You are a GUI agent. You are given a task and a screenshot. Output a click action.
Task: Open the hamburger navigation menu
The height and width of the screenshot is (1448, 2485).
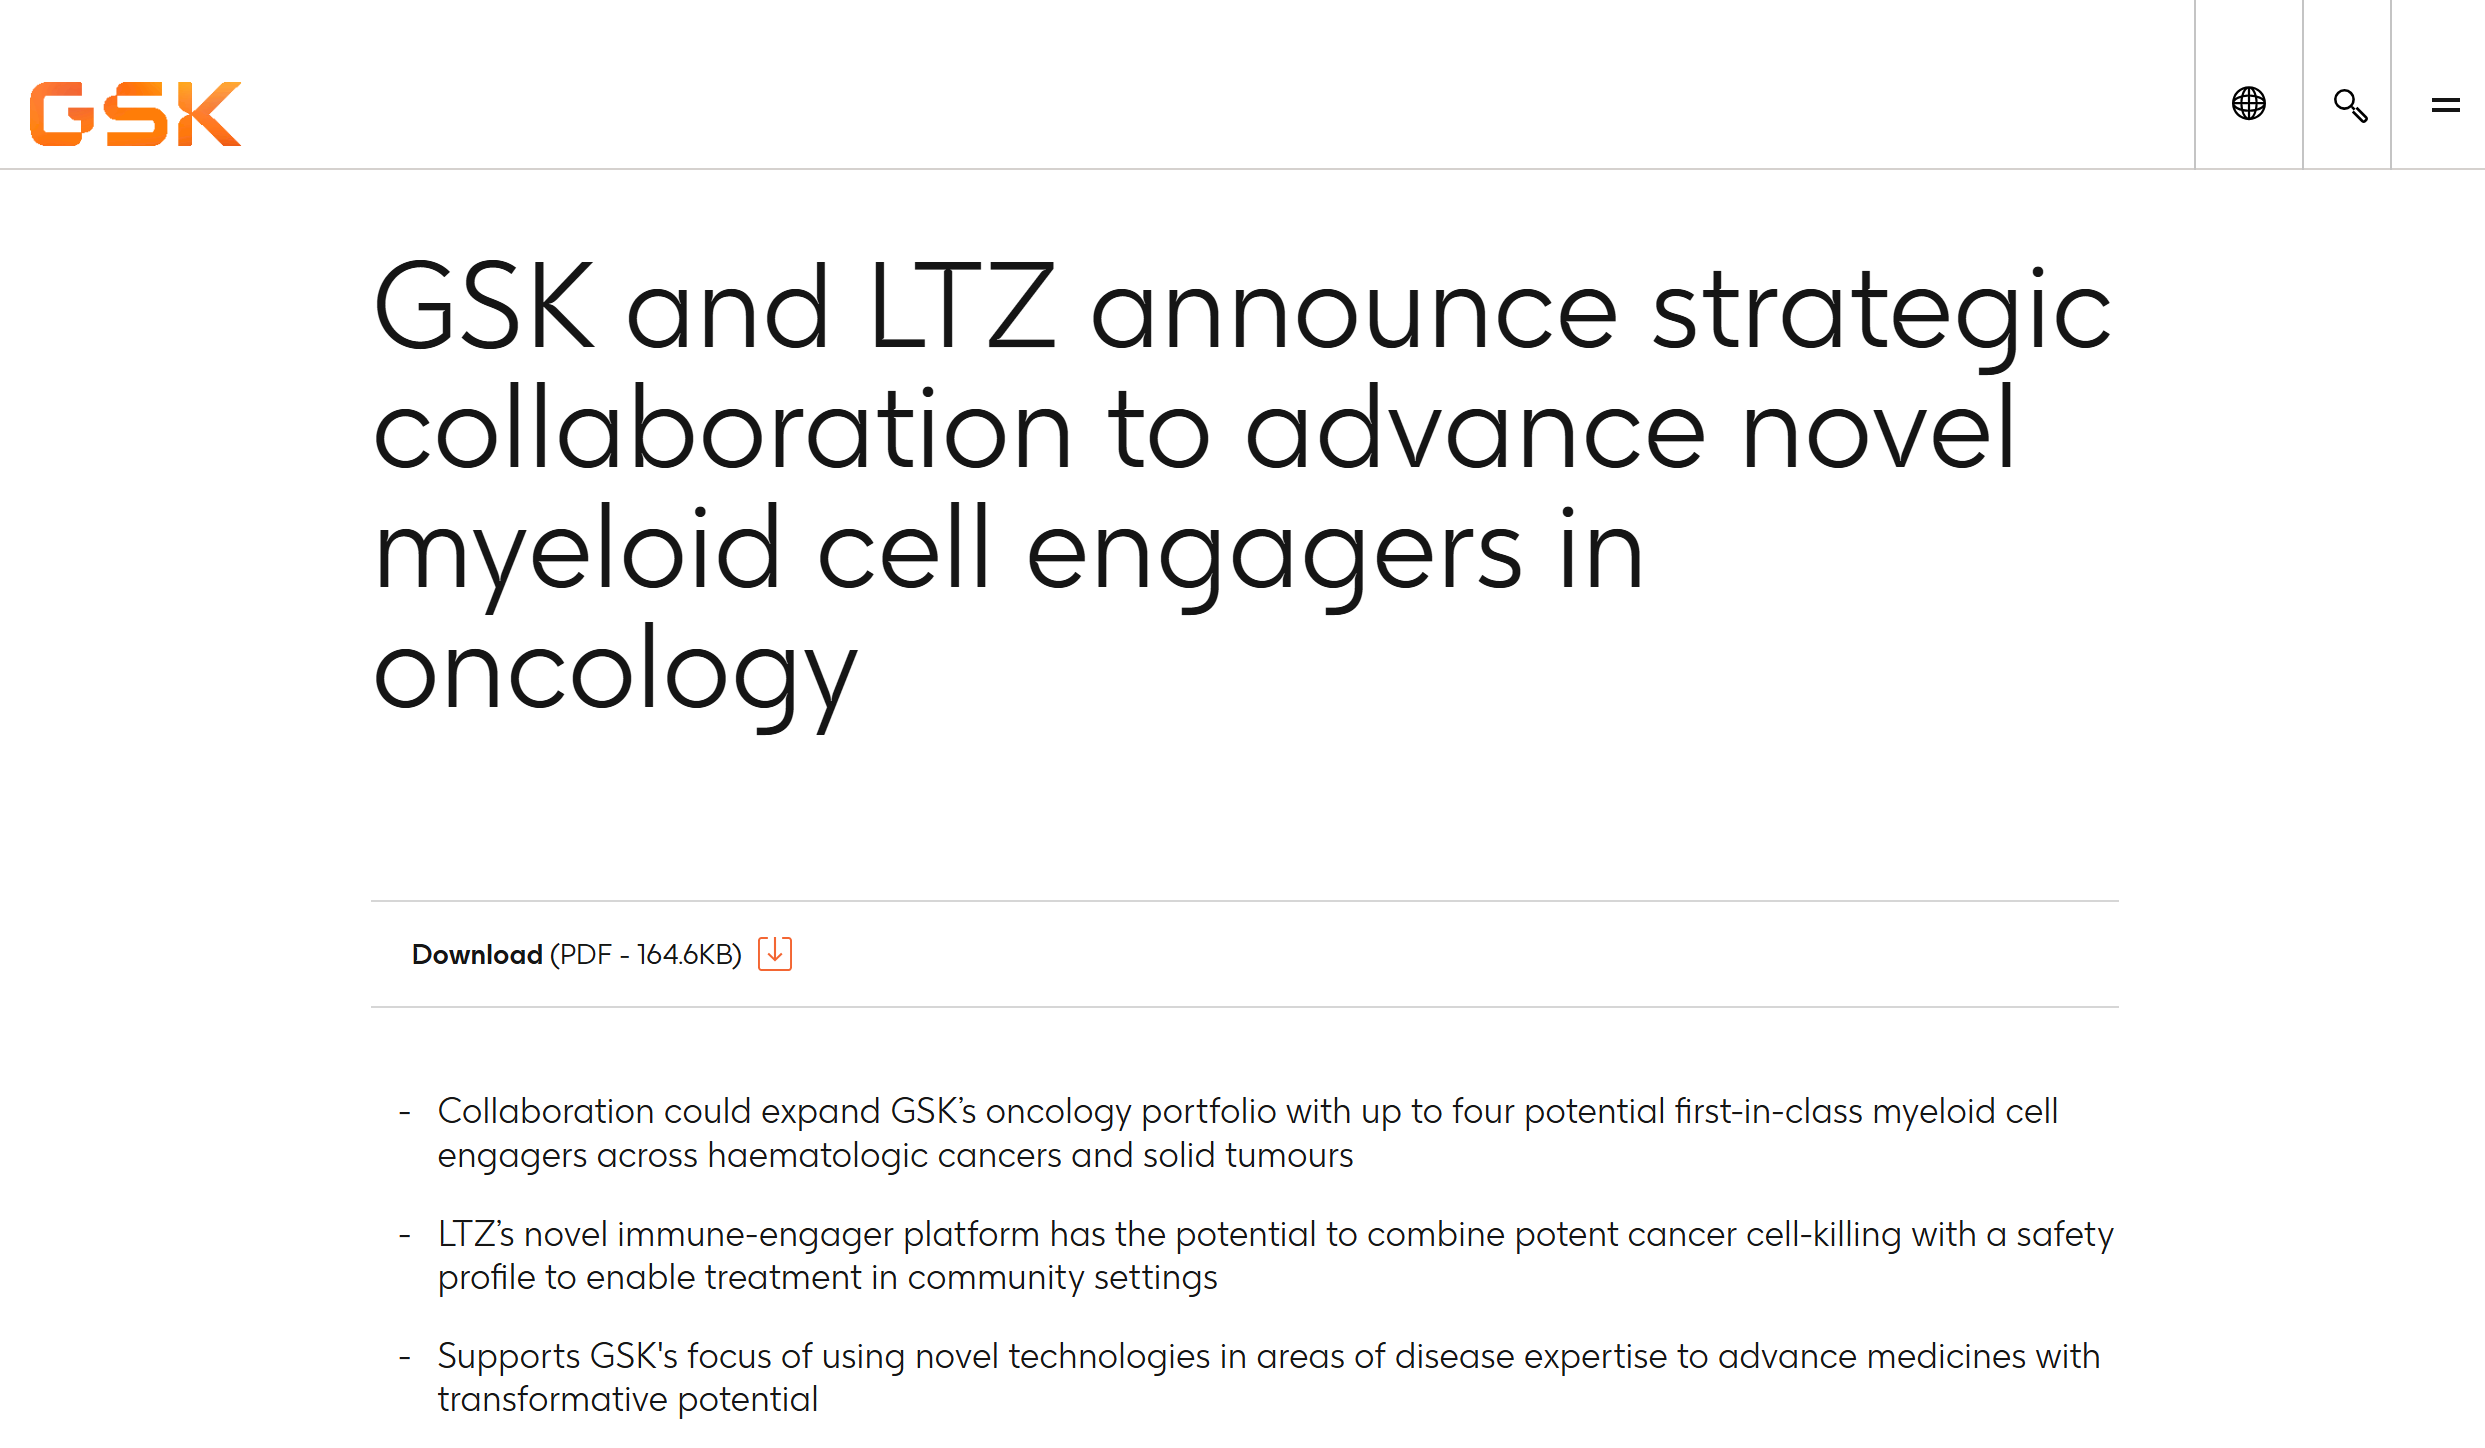[x=2445, y=105]
